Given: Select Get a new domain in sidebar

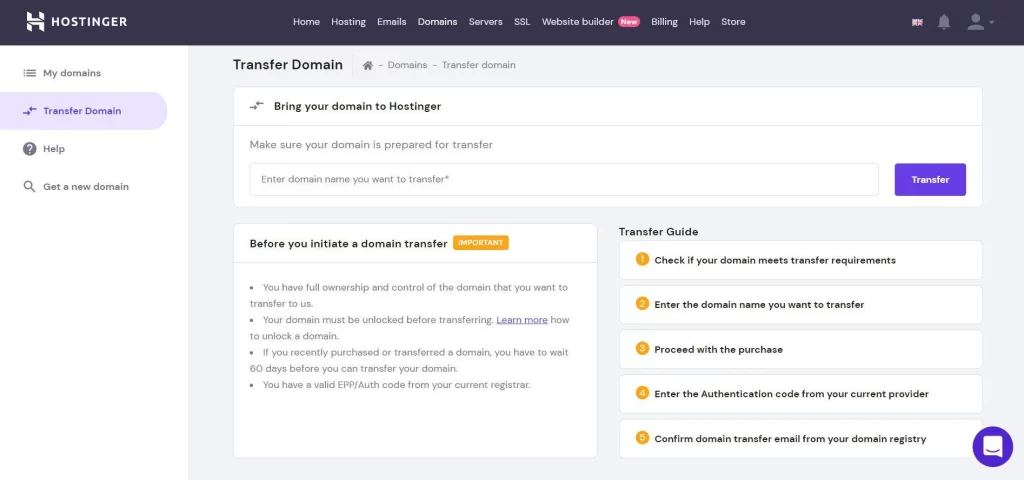Looking at the screenshot, I should pyautogui.click(x=84, y=187).
